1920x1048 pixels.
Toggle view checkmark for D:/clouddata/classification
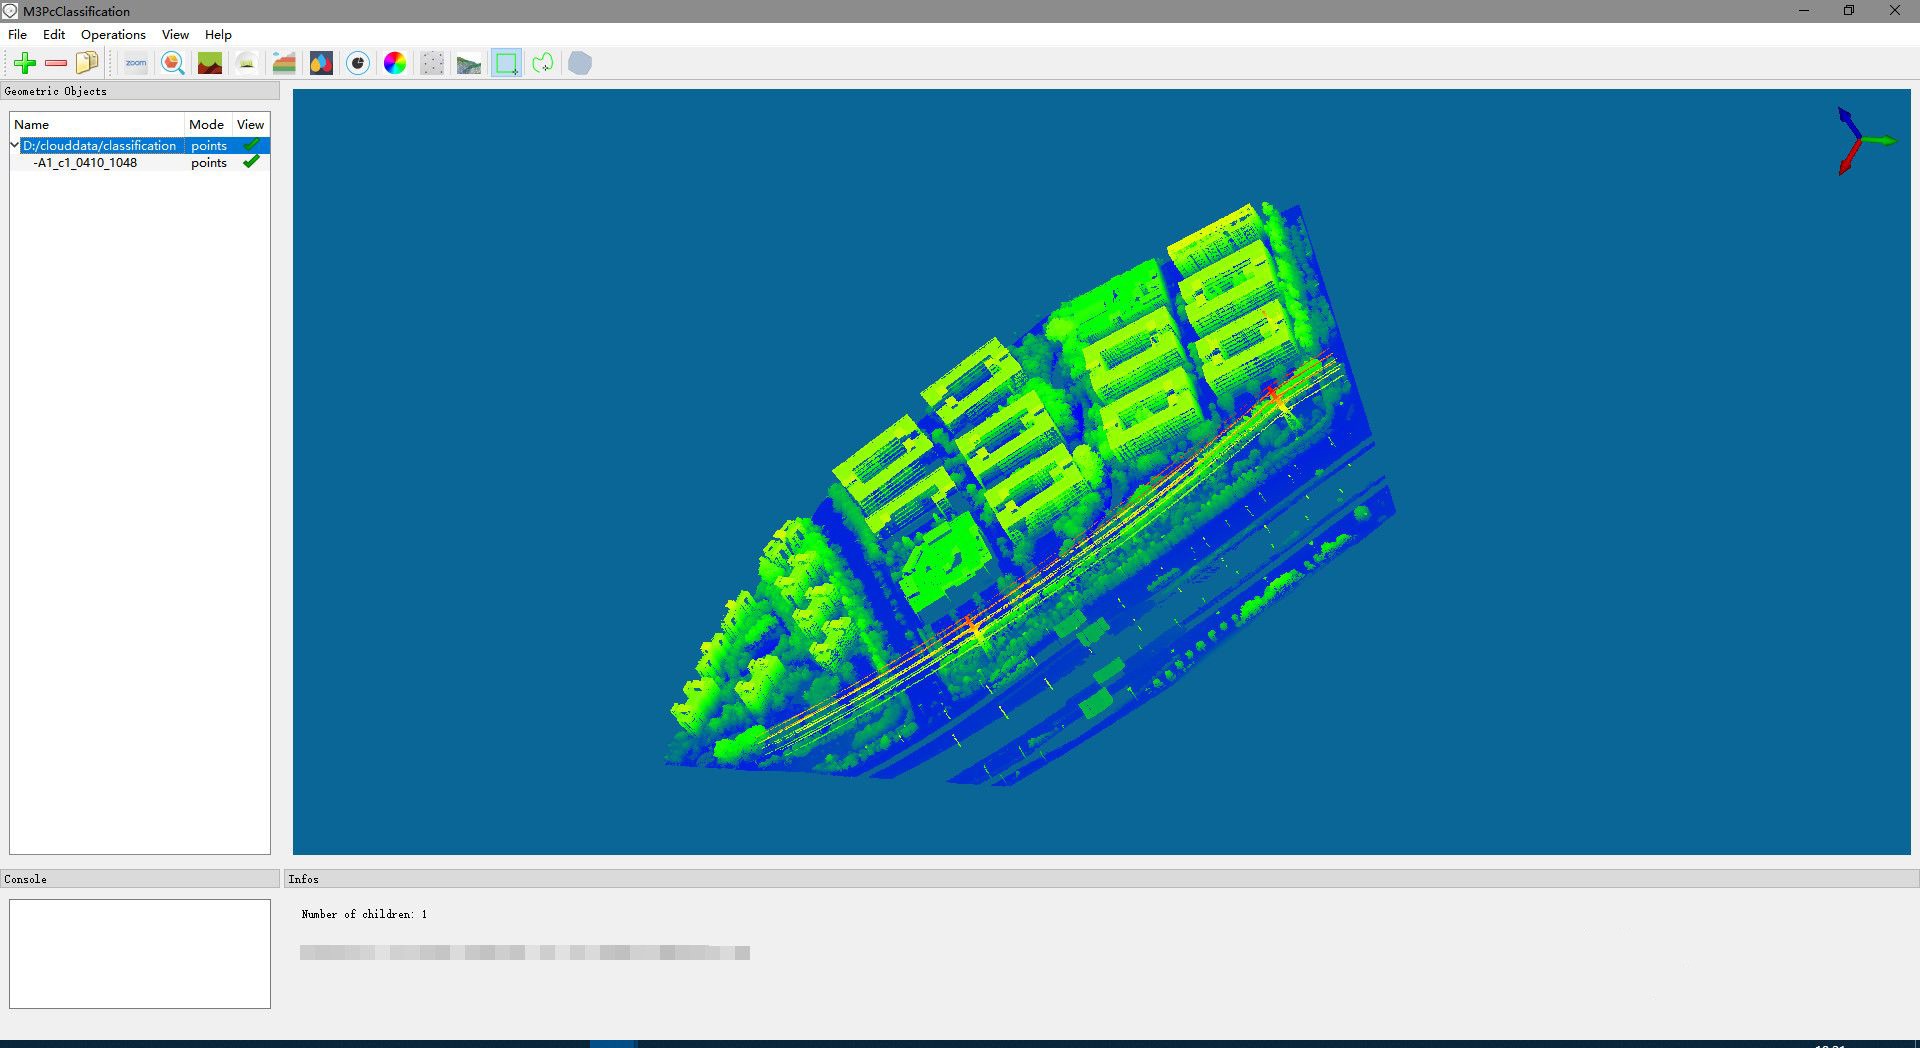pyautogui.click(x=251, y=145)
